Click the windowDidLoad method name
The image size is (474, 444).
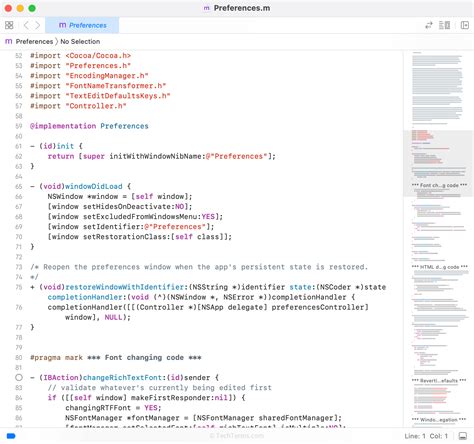point(93,186)
